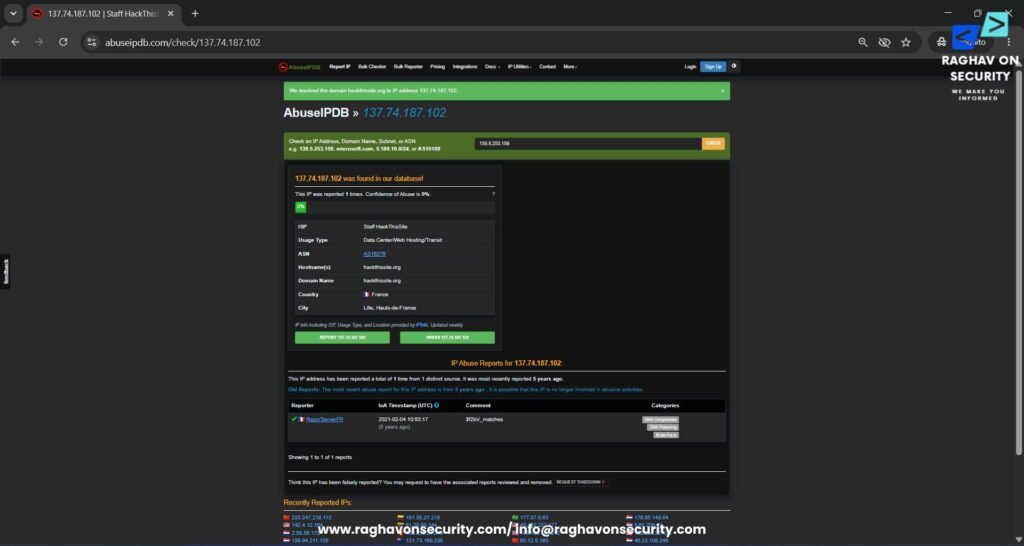Image resolution: width=1024 pixels, height=546 pixels.
Task: Click the page vertical scrollbar
Action: [x=1018, y=261]
